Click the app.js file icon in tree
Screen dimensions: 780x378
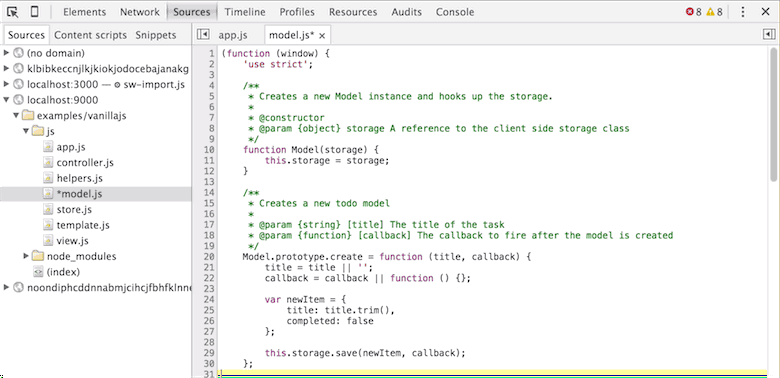point(48,147)
